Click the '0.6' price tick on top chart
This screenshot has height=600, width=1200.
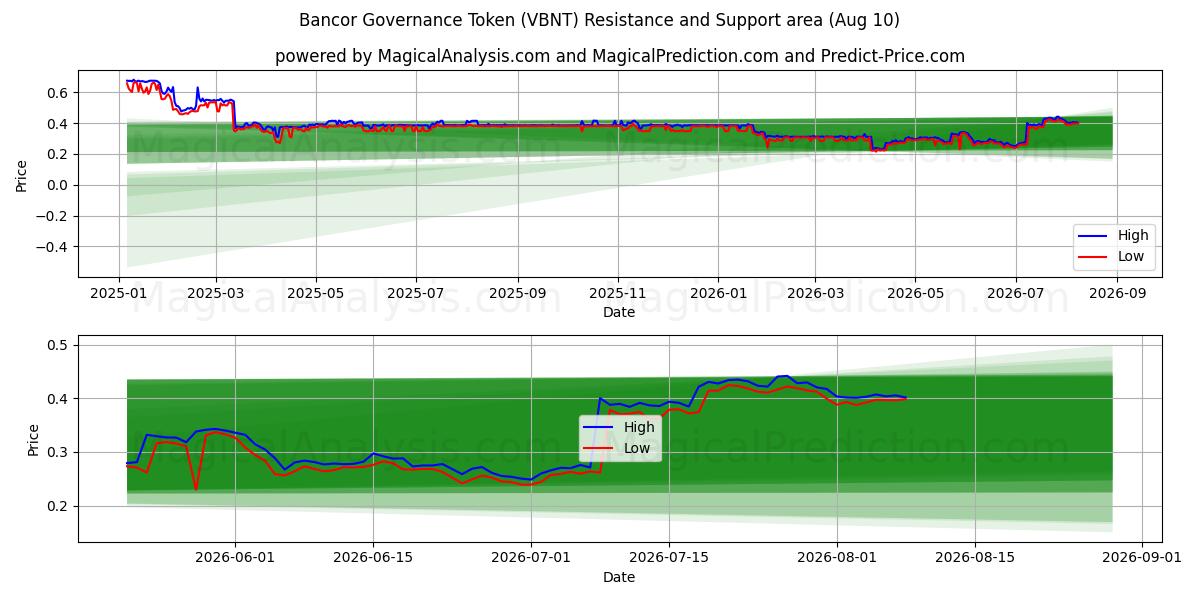pyautogui.click(x=57, y=93)
